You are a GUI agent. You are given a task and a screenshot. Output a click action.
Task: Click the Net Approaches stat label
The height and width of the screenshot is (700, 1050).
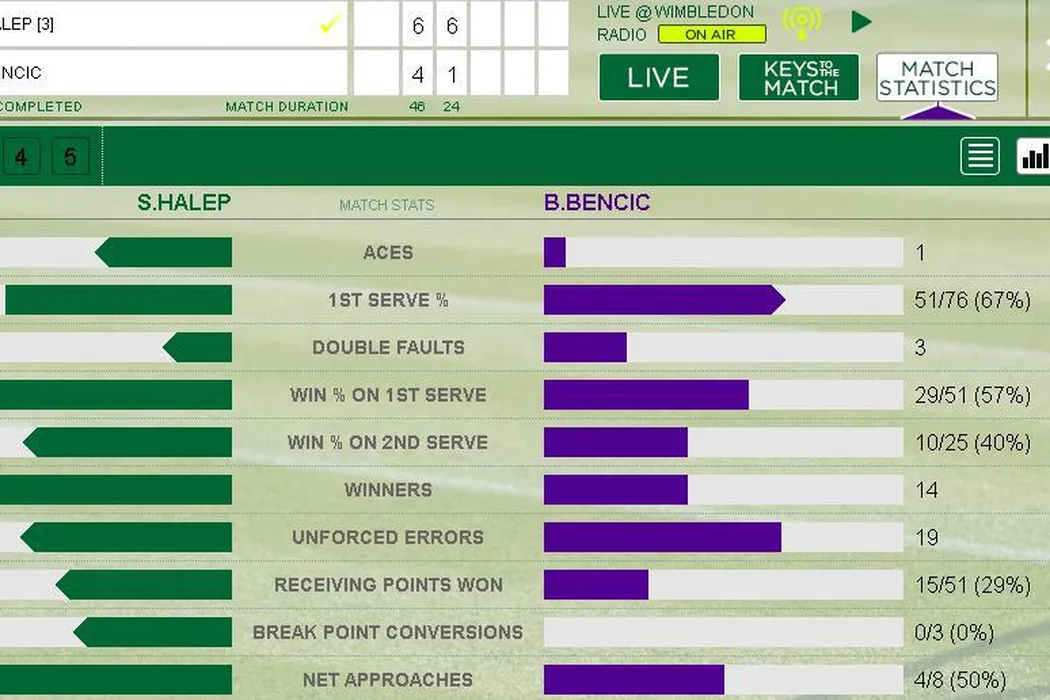tap(388, 680)
